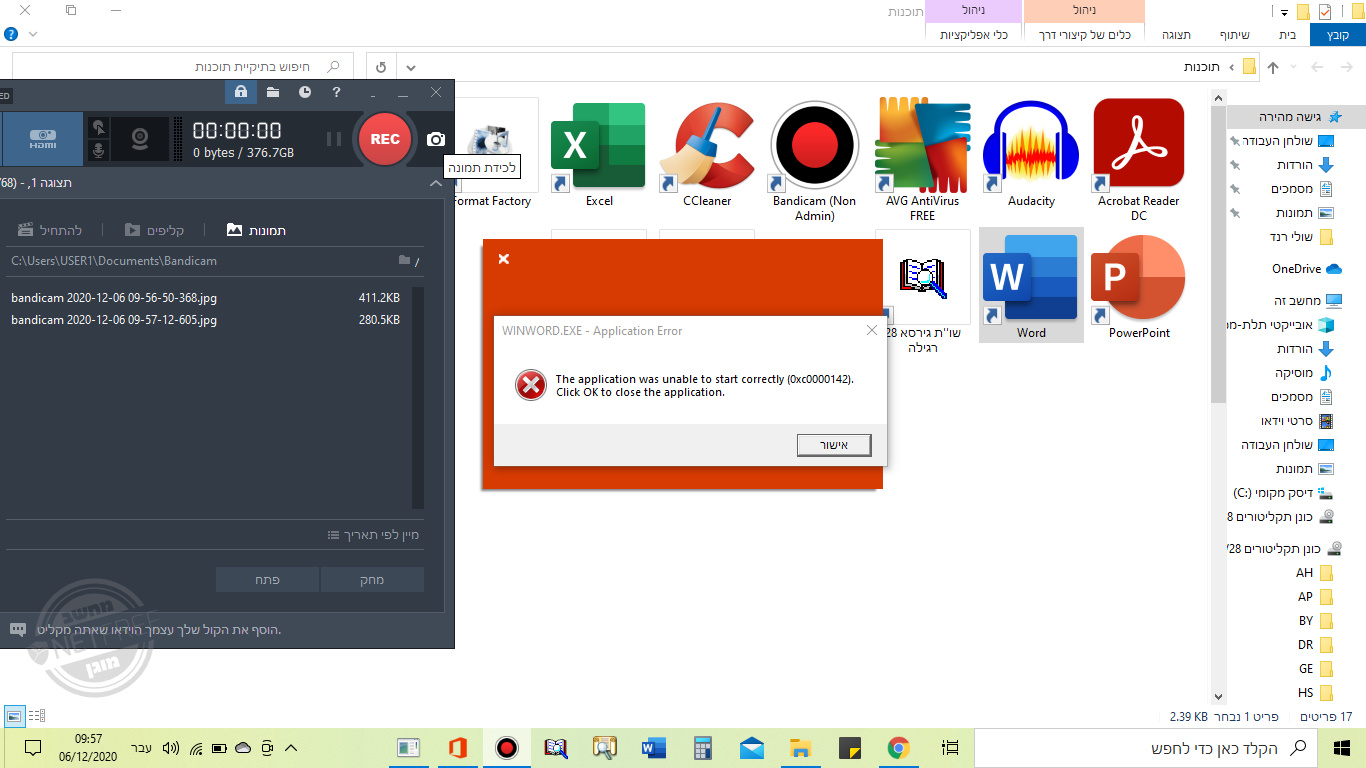Open דיסק מקומי (C:) in navigation pane
The height and width of the screenshot is (768, 1366).
[x=1283, y=493]
